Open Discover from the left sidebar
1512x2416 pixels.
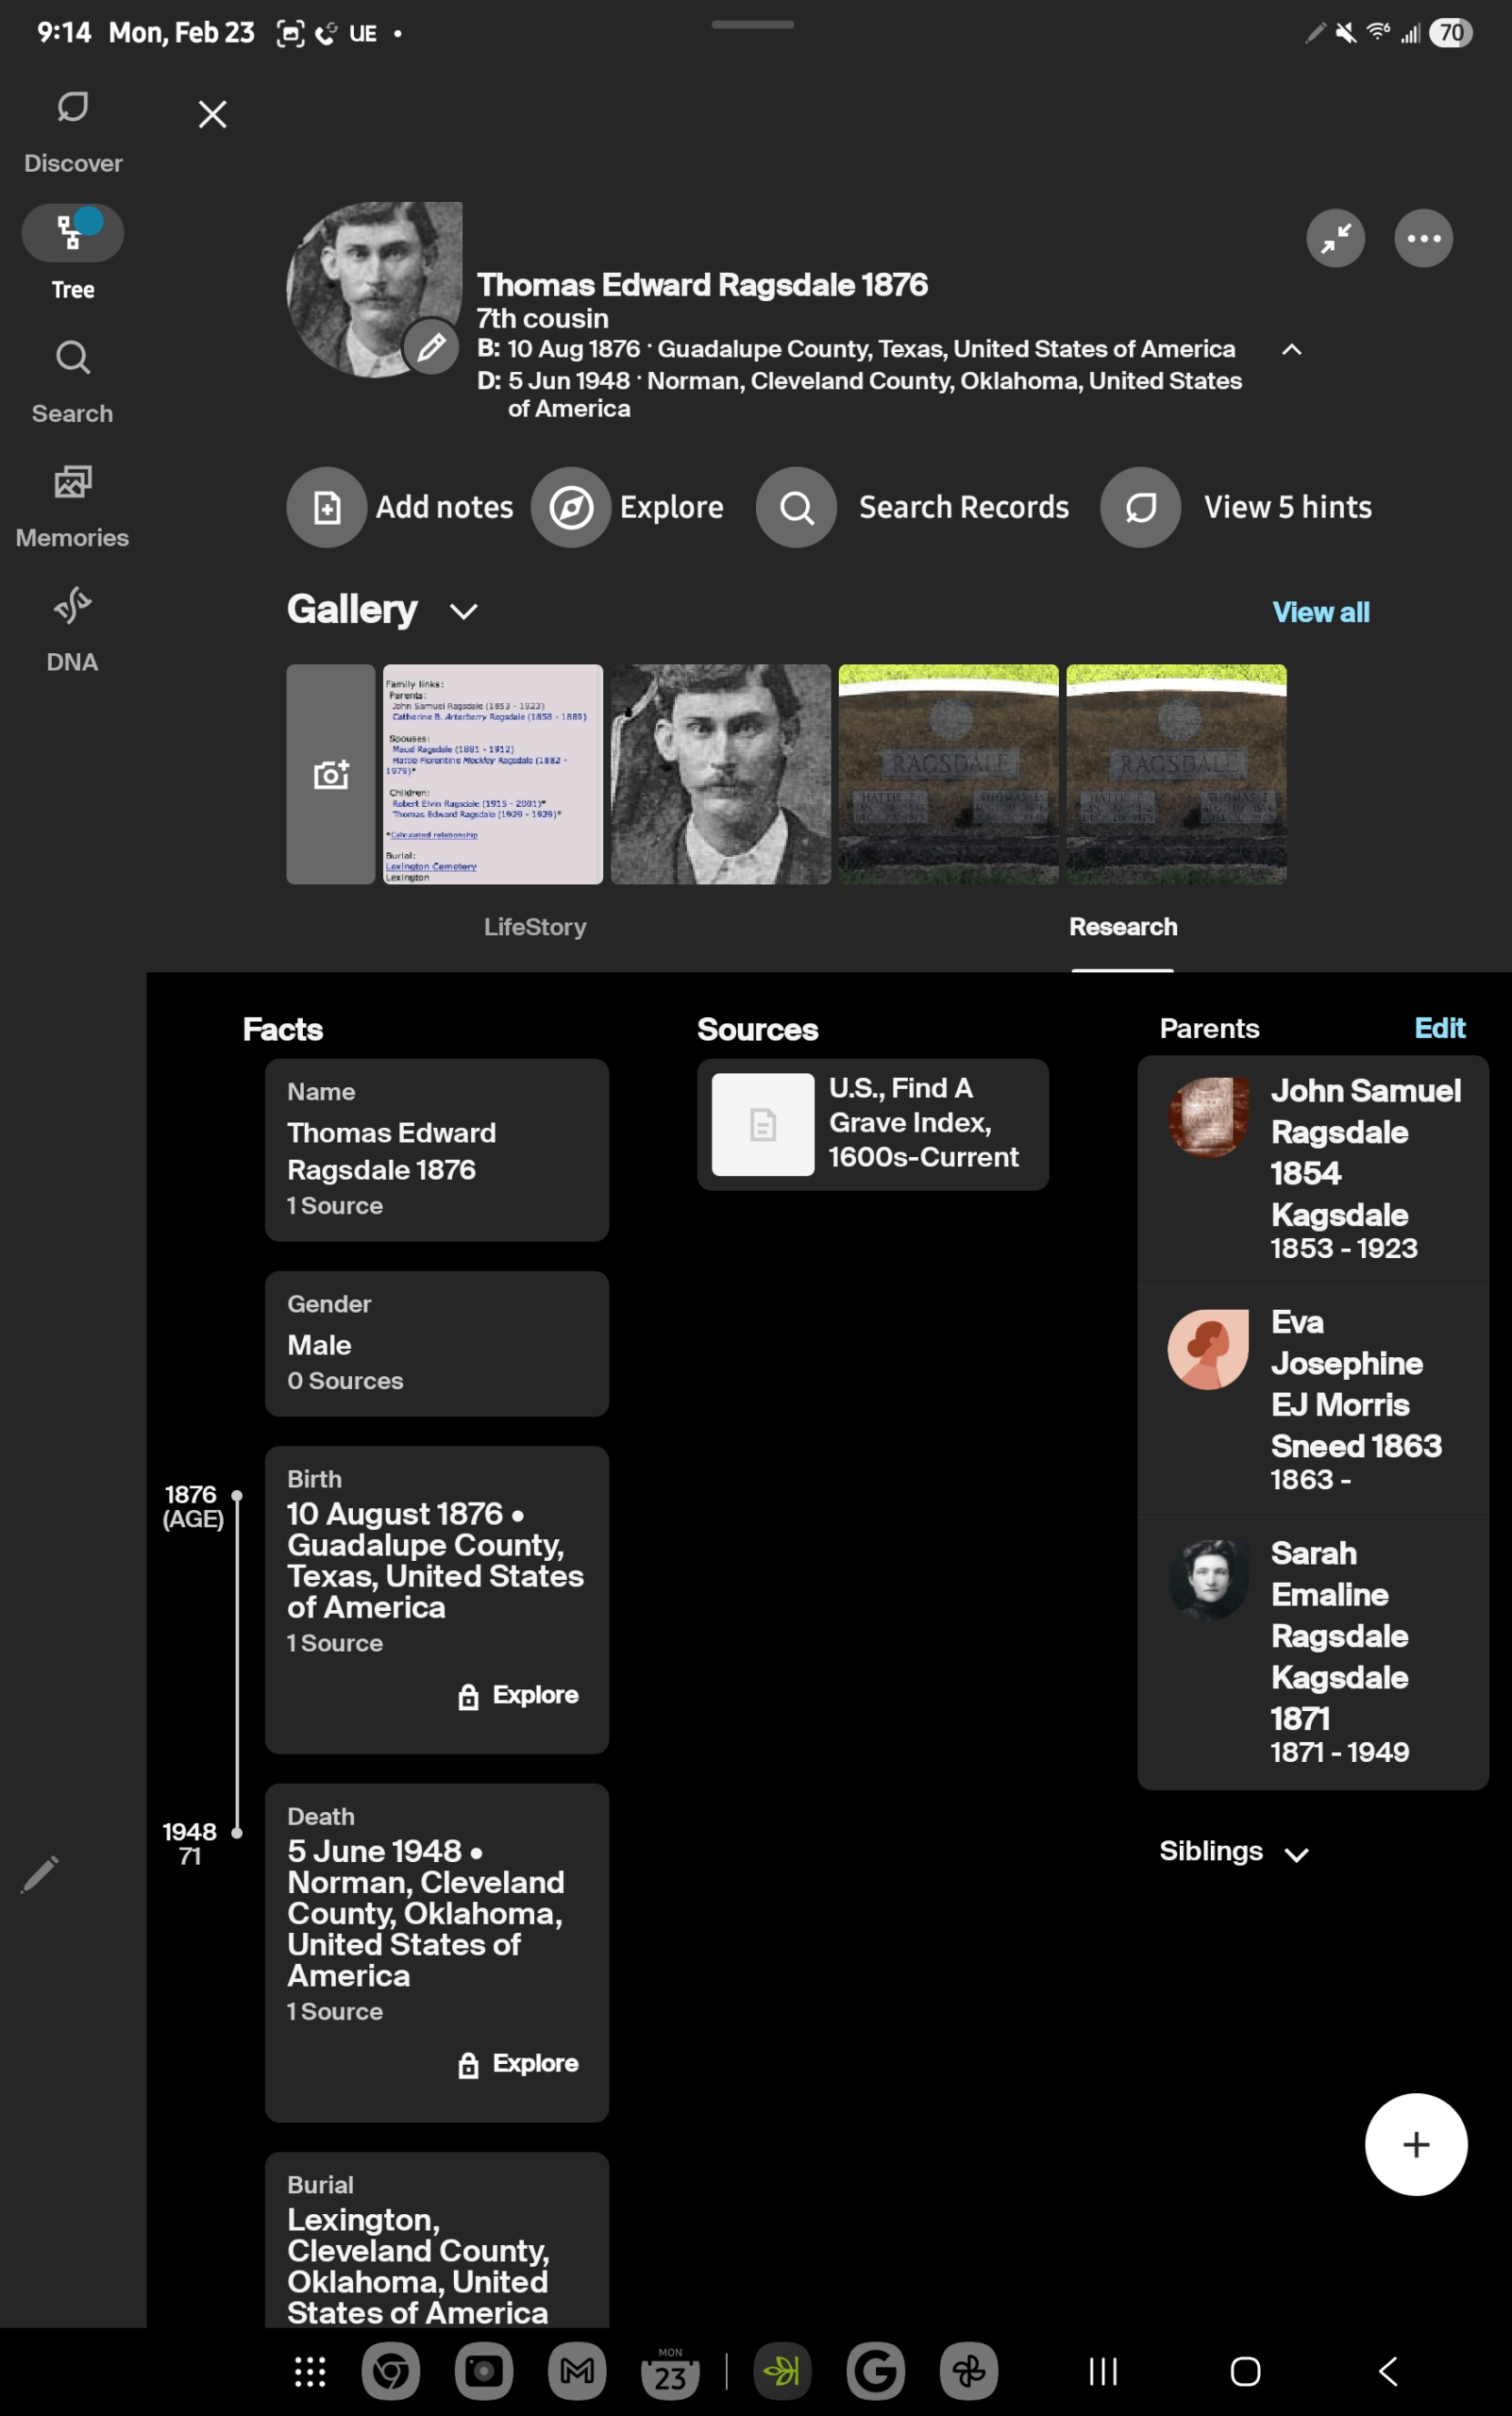[72, 128]
